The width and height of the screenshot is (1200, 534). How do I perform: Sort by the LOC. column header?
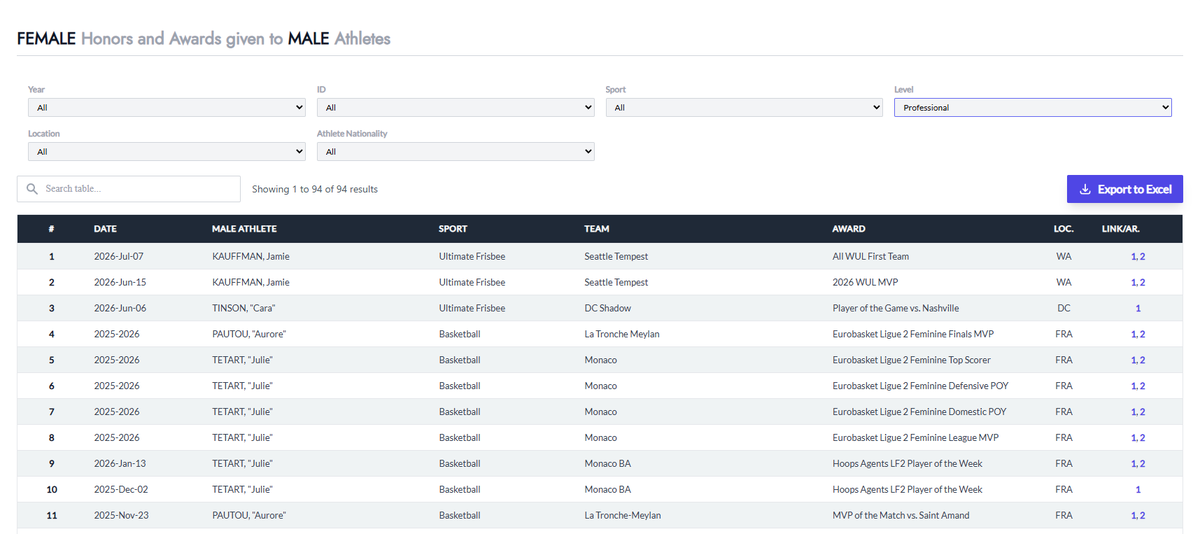click(x=1064, y=229)
